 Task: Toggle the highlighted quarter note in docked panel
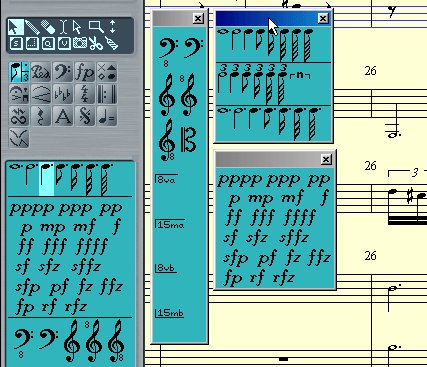46,179
